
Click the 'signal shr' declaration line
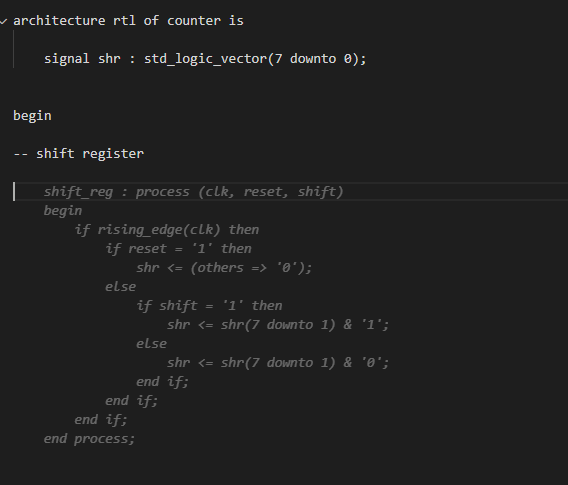click(205, 59)
